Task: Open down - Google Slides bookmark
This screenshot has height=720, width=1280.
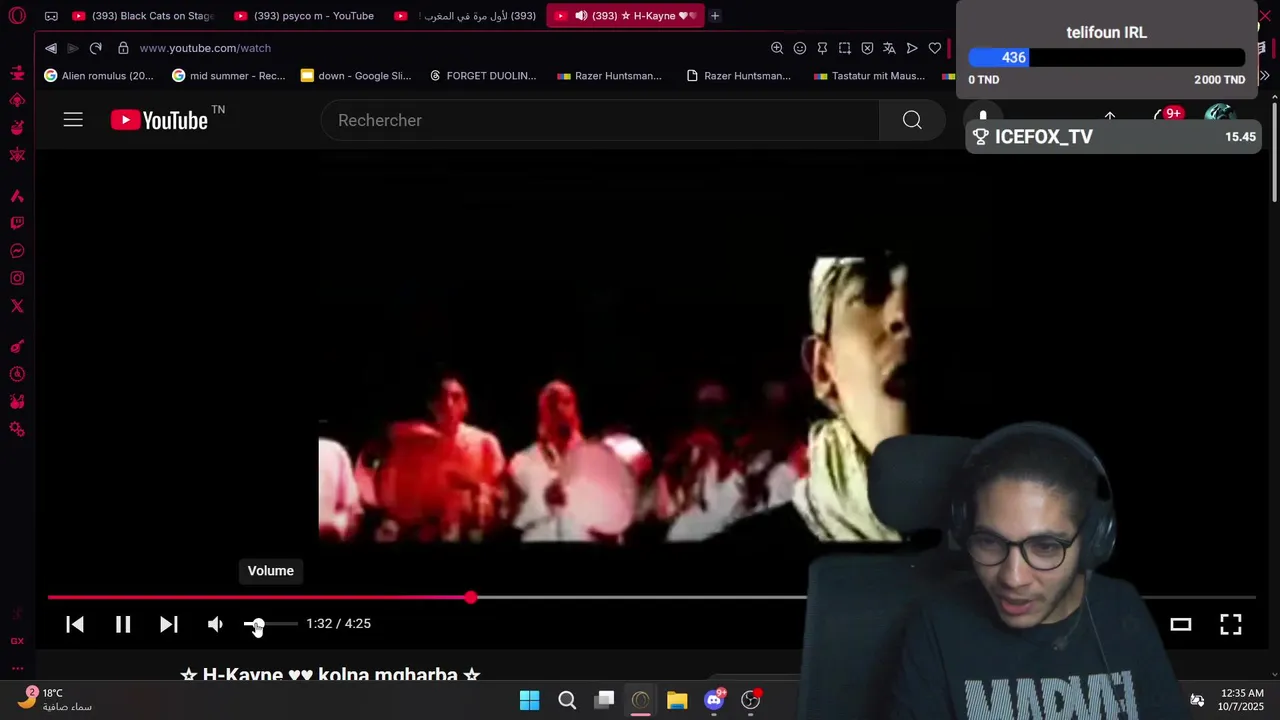Action: click(x=356, y=76)
